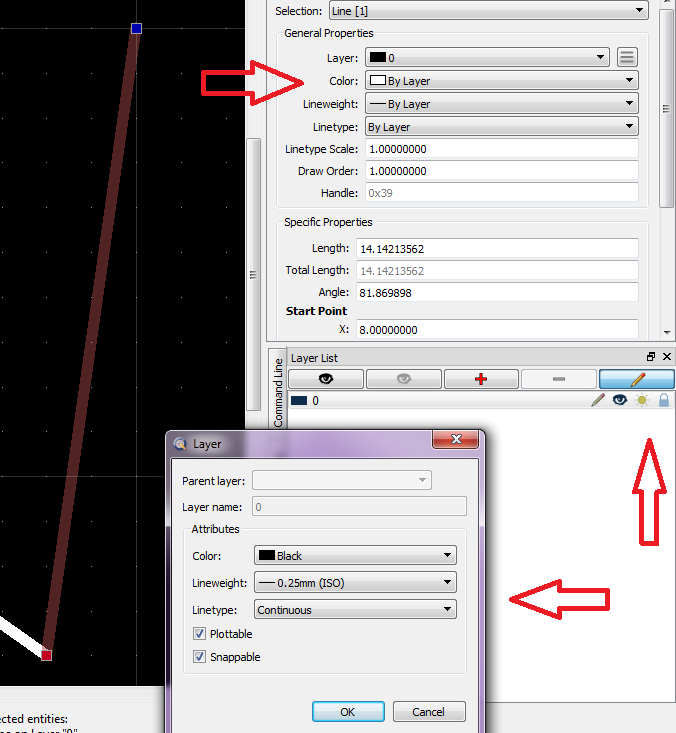The width and height of the screenshot is (676, 733).
Task: Click the layer 0 color swatch in list
Action: [299, 400]
